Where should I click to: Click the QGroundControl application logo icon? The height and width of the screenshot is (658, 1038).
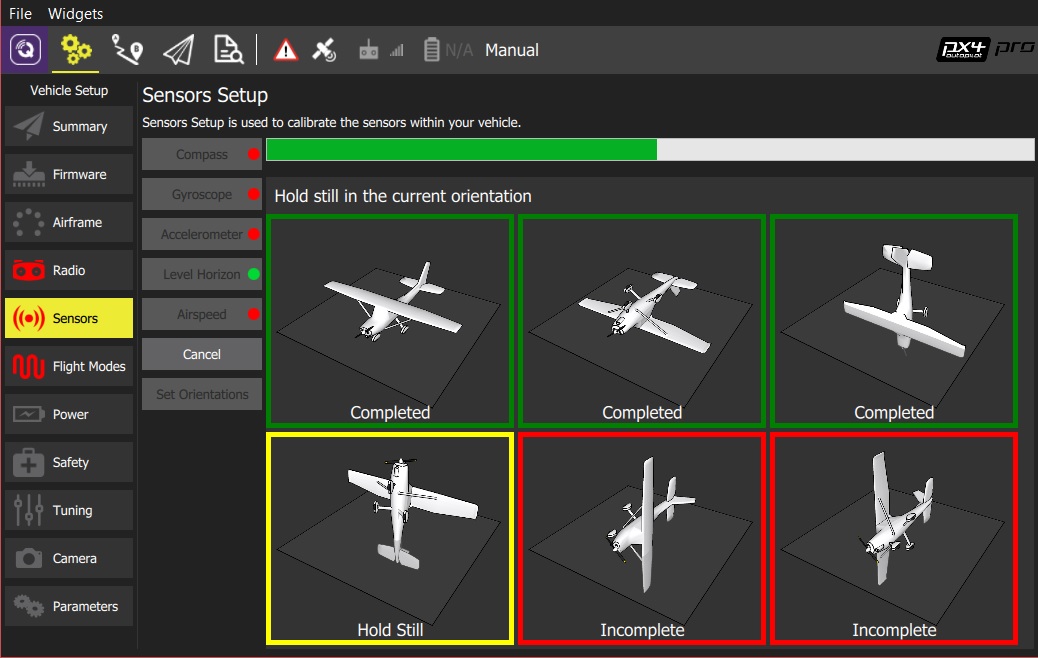pos(24,50)
